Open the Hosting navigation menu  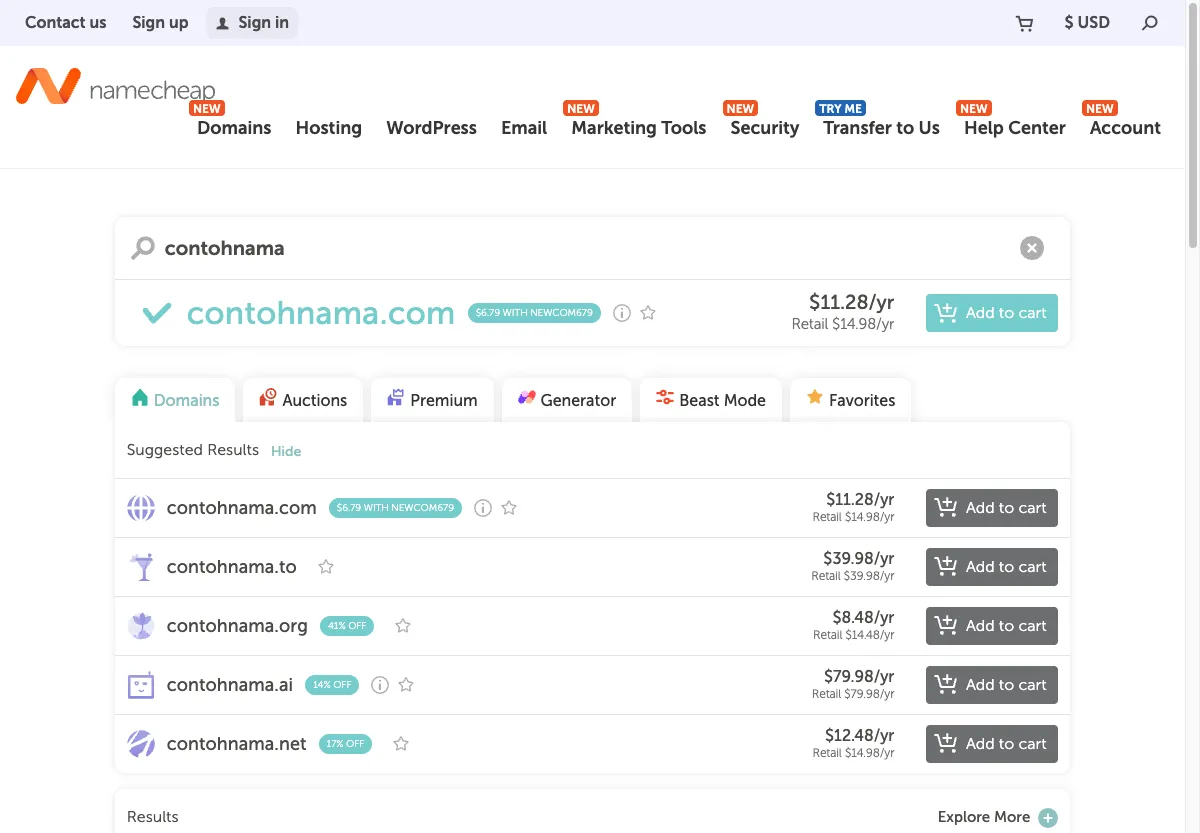(329, 128)
